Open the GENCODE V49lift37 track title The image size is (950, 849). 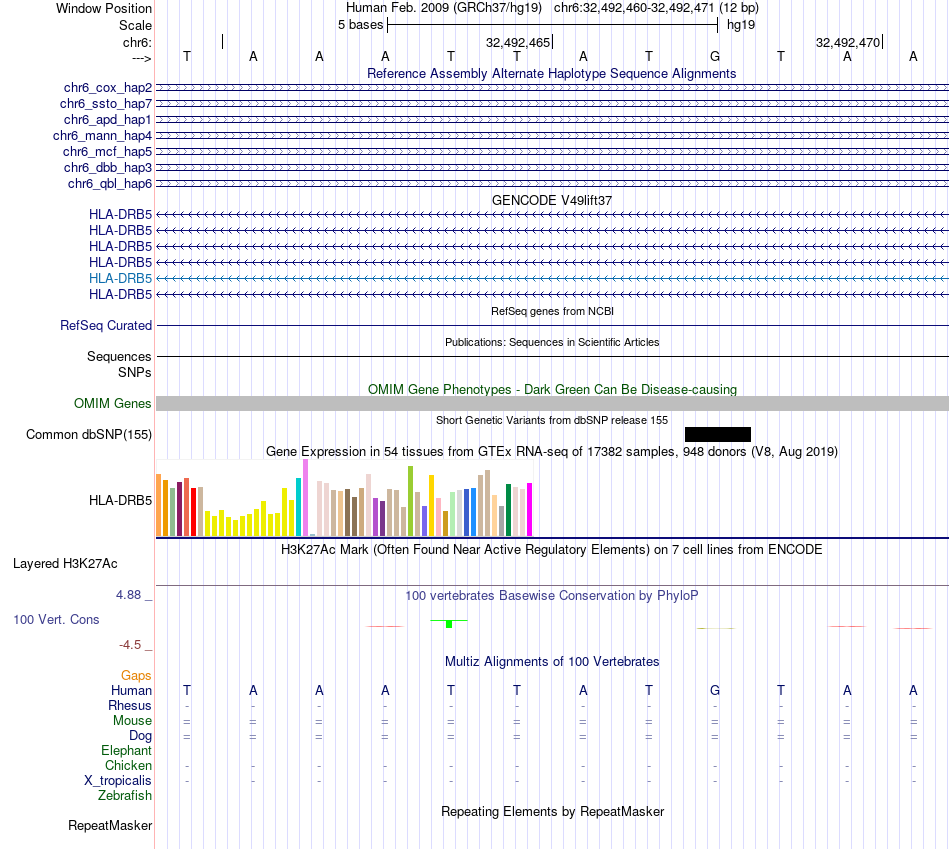point(552,200)
